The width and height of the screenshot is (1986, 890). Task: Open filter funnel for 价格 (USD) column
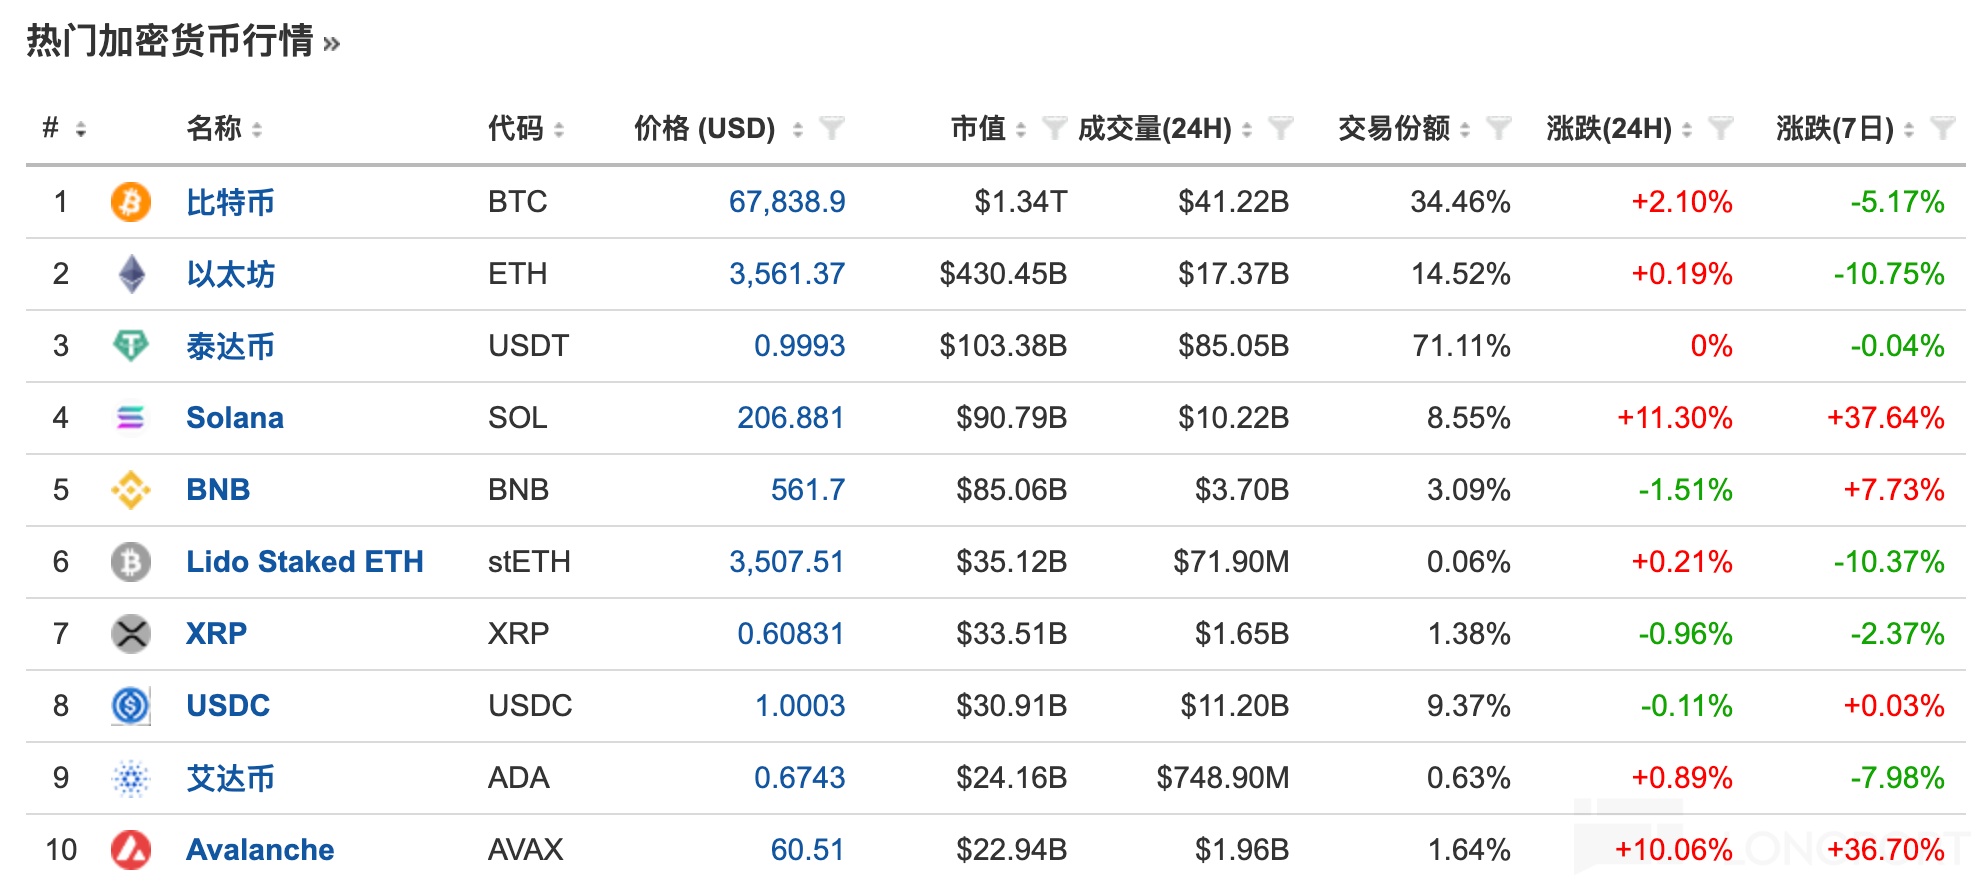click(x=831, y=128)
